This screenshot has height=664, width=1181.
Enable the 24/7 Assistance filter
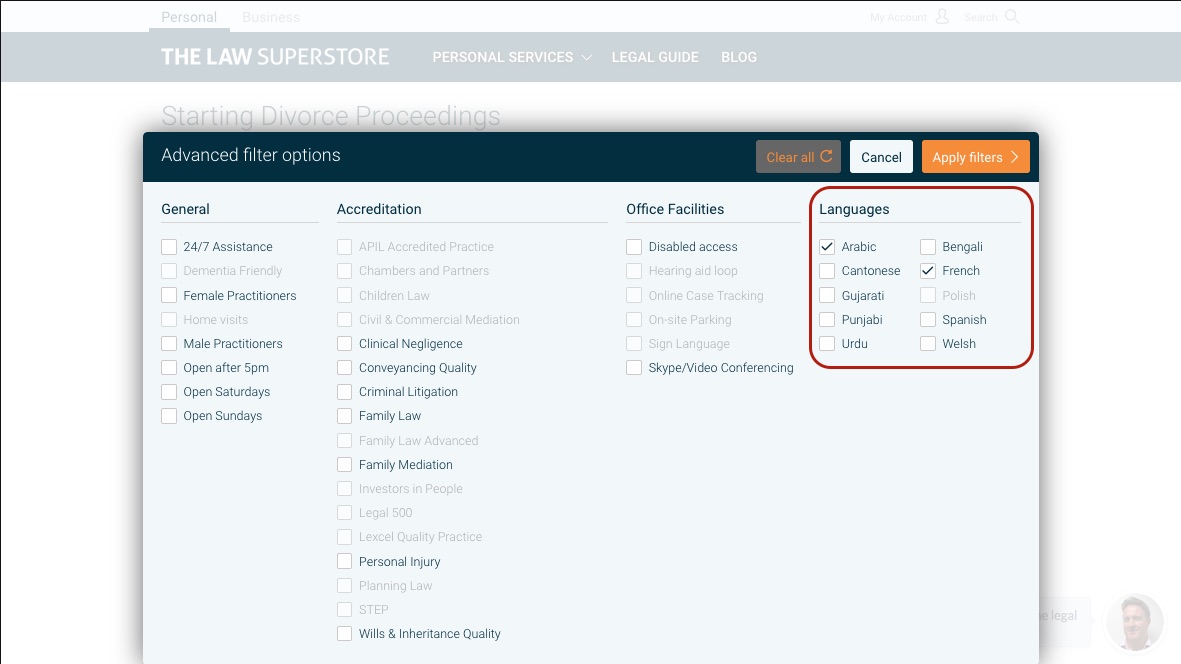169,246
